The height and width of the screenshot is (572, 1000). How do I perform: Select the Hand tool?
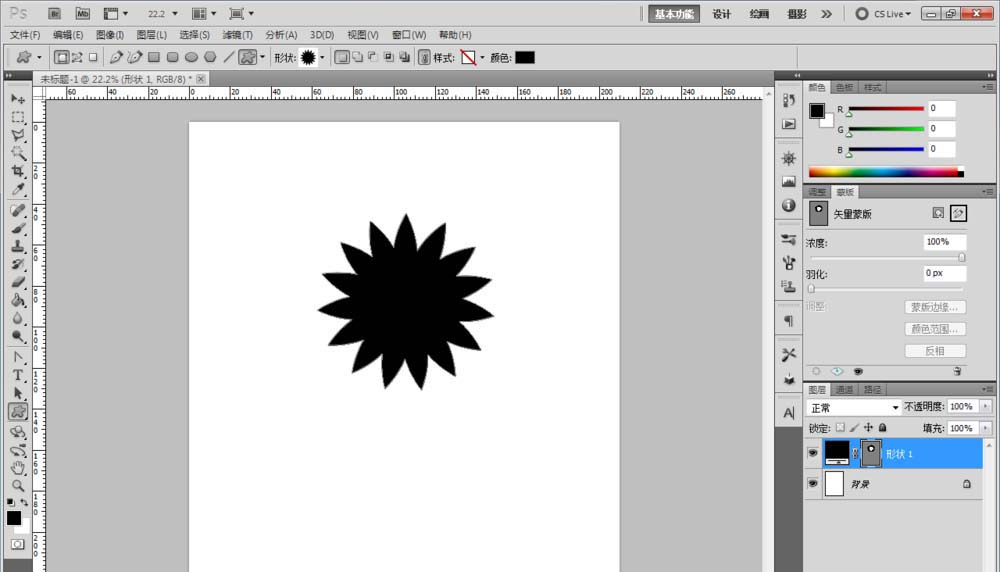18,467
